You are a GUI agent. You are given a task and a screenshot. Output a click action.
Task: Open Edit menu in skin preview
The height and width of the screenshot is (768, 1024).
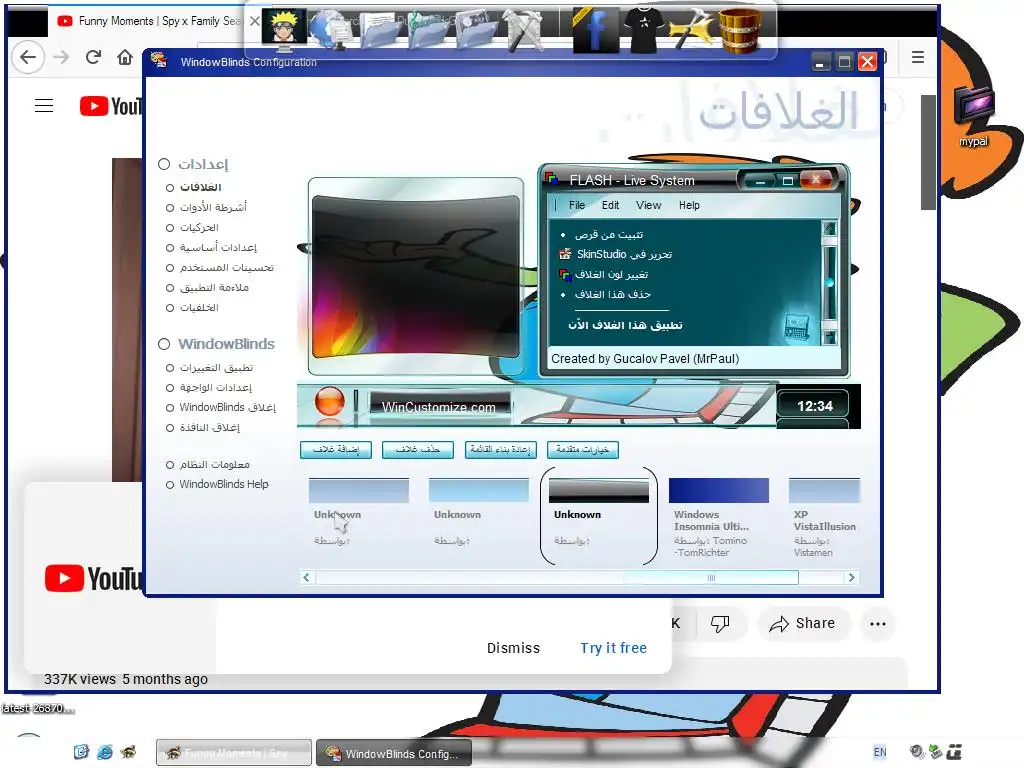tap(611, 205)
